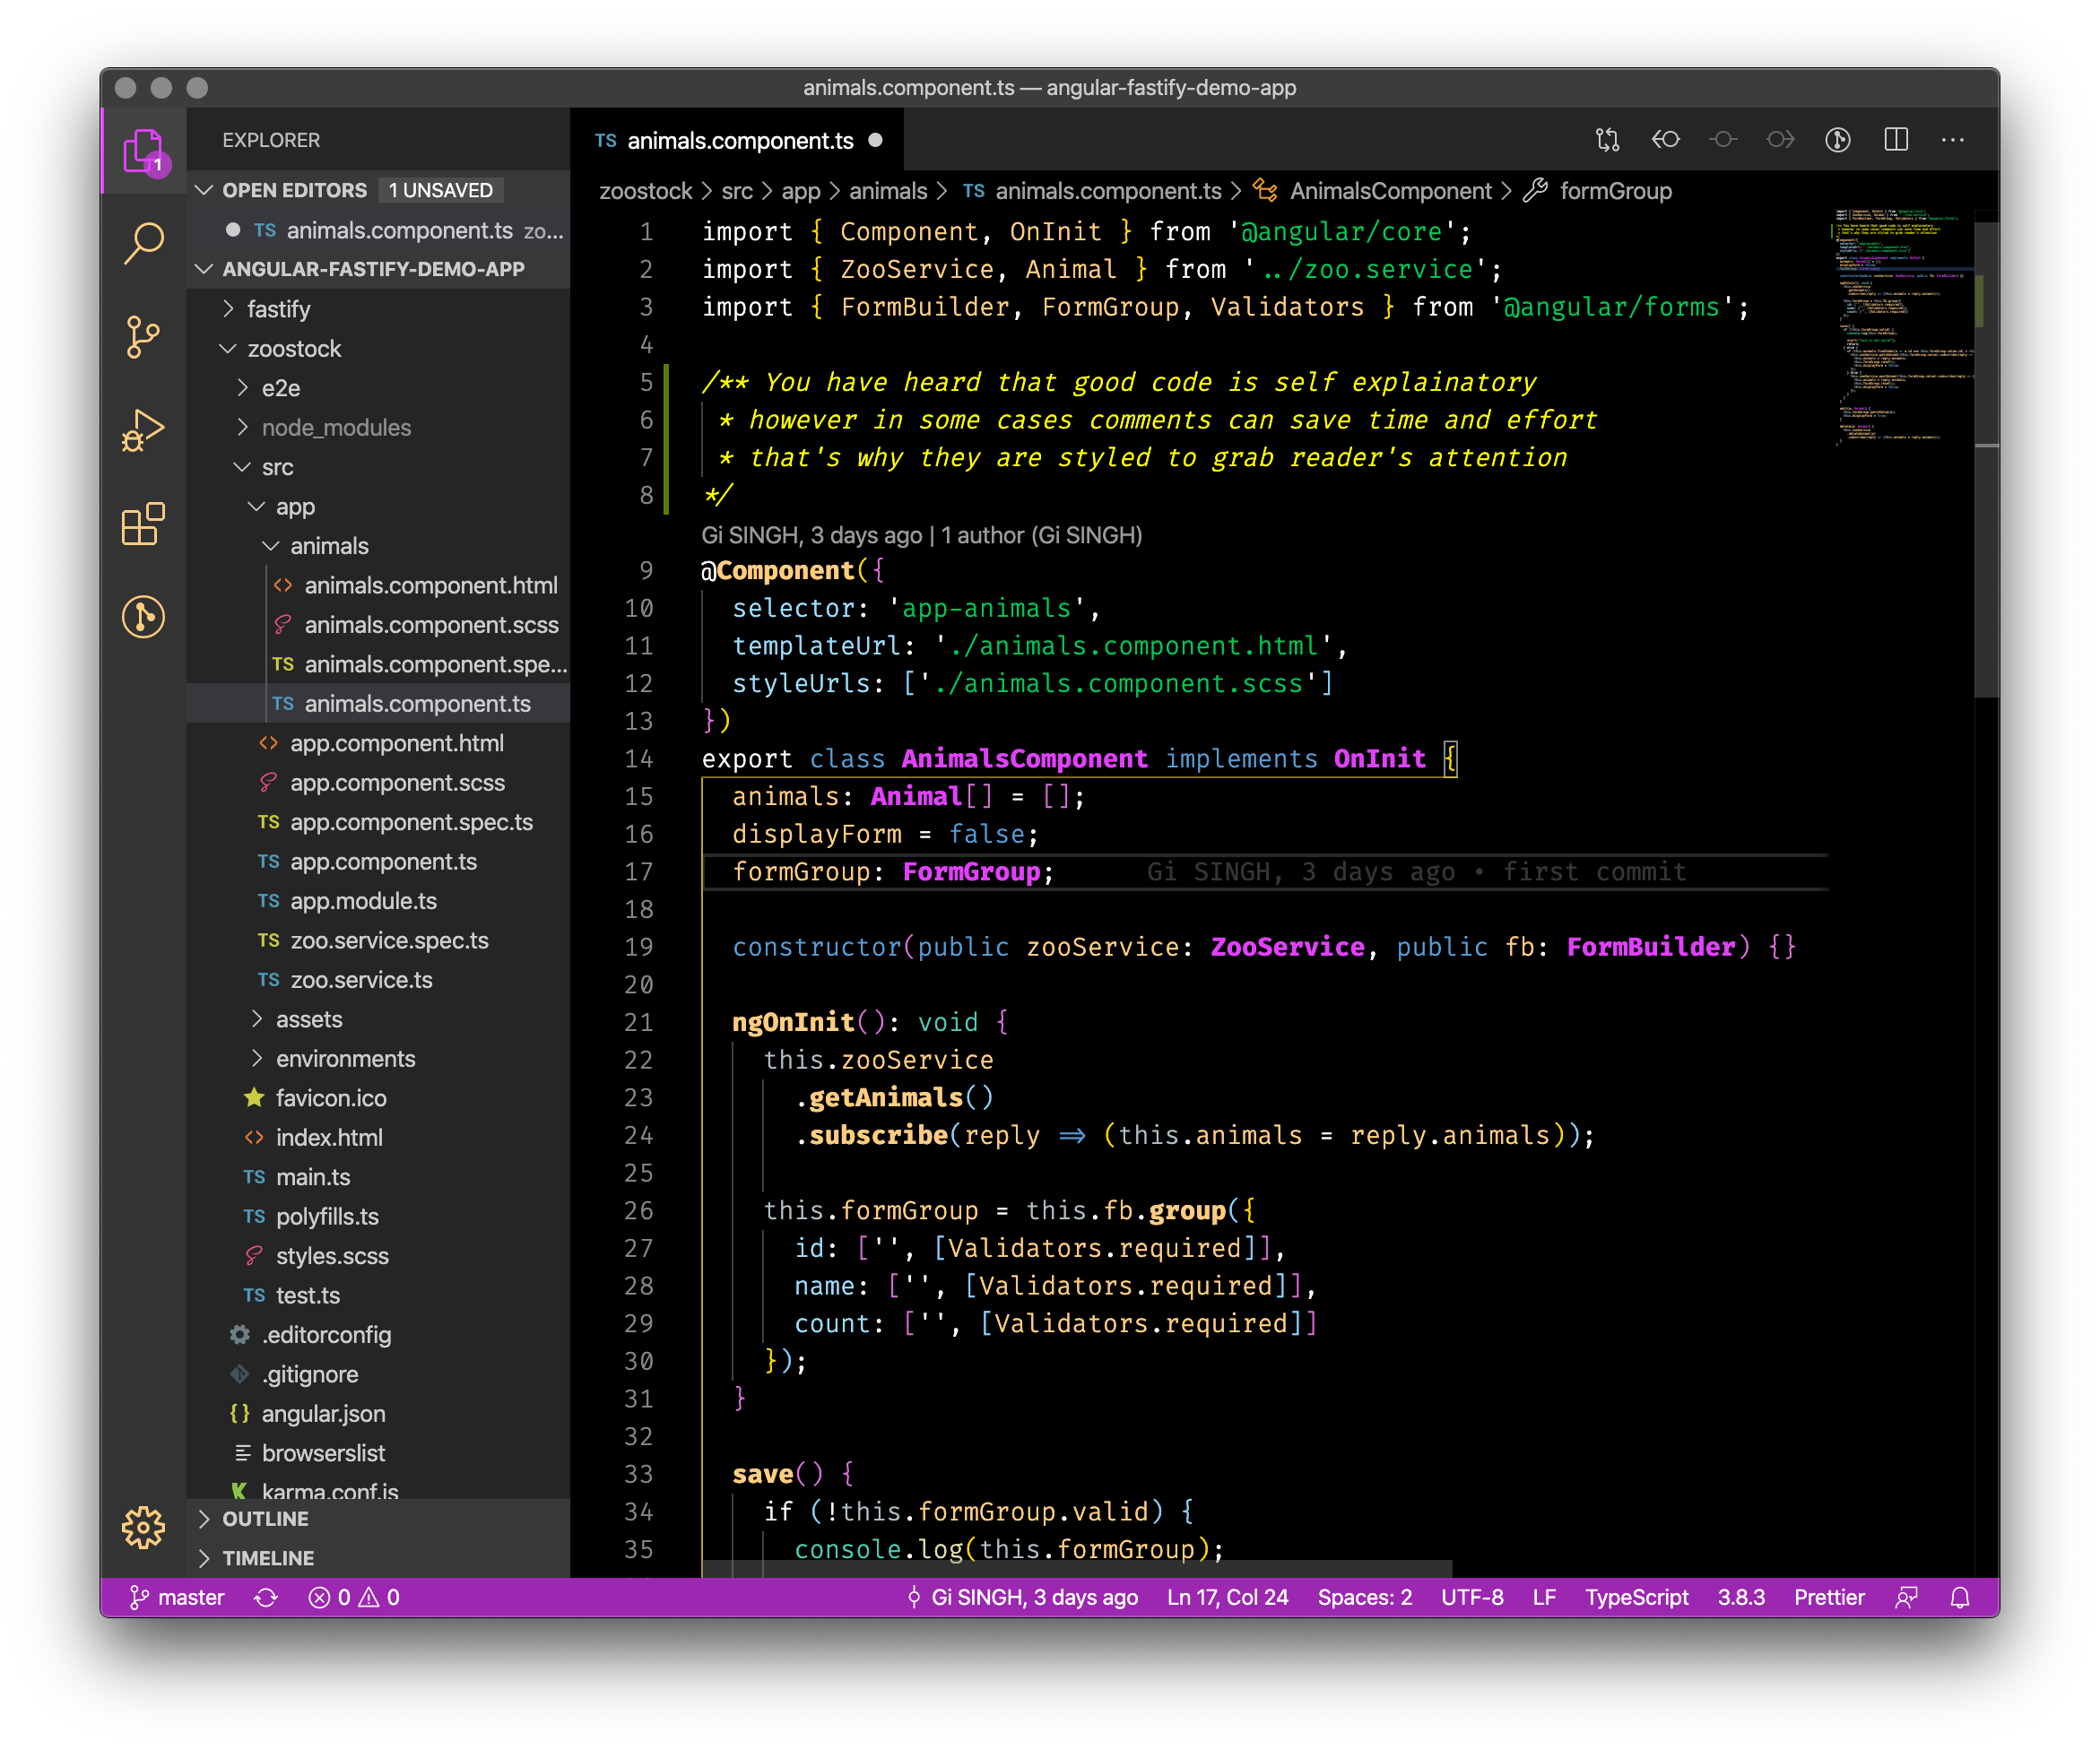
Task: Collapse the Open Editors section
Action: [205, 190]
